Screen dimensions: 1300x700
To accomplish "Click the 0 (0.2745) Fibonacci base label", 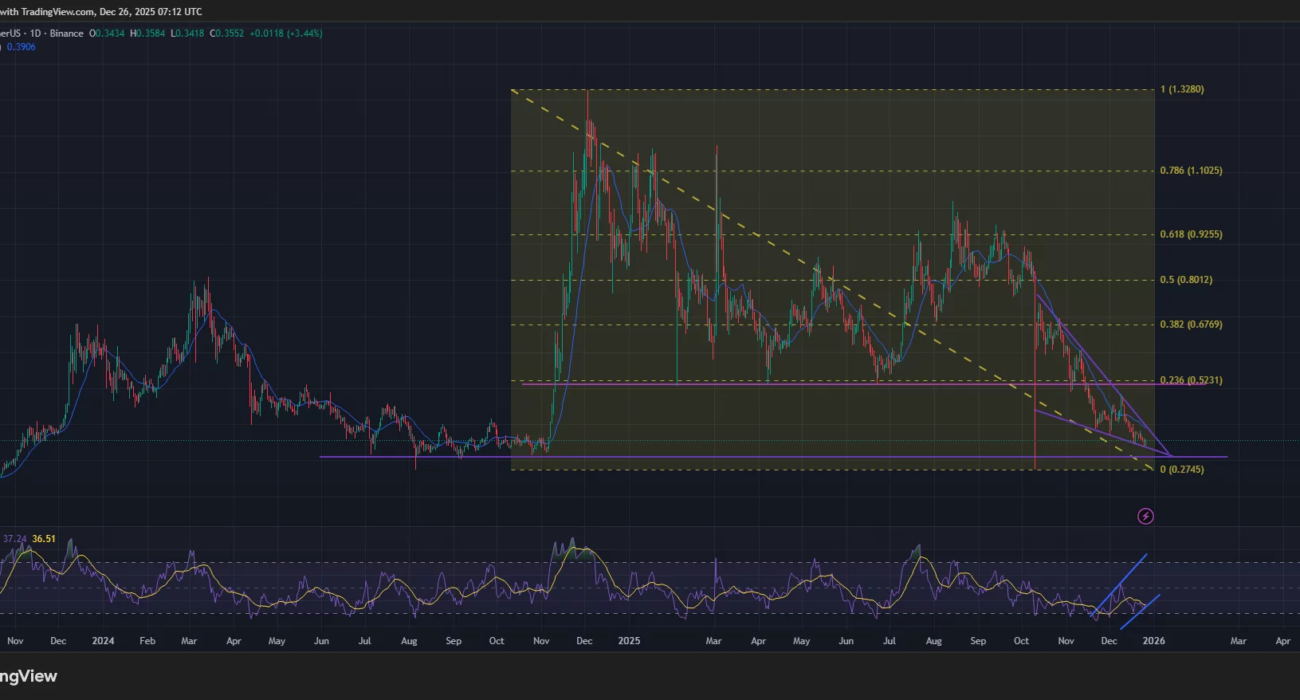I will [x=1181, y=470].
